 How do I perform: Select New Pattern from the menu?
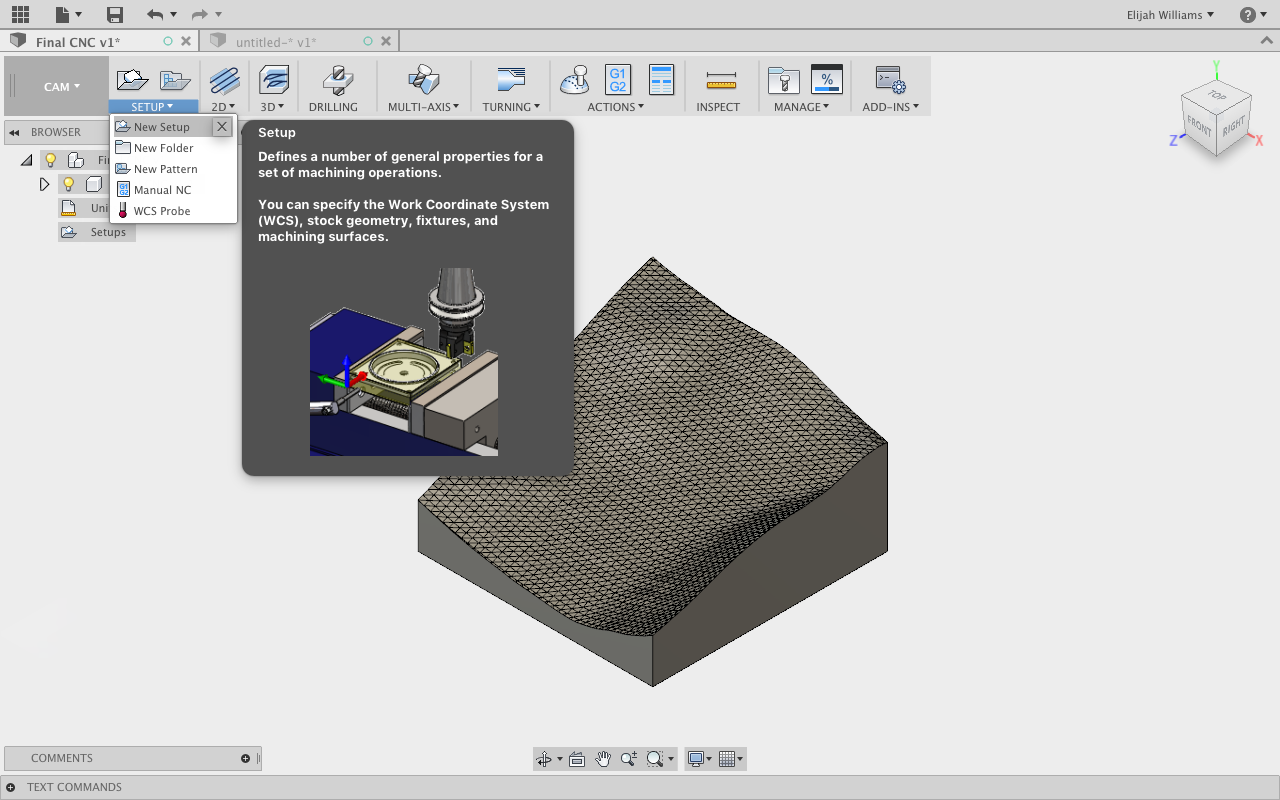(x=173, y=169)
